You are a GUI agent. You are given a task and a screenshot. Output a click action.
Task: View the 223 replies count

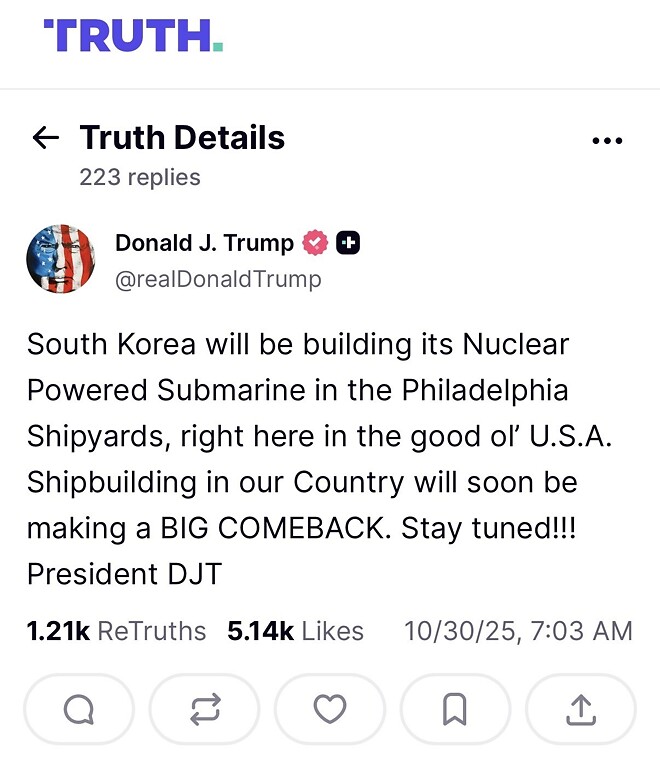140,177
